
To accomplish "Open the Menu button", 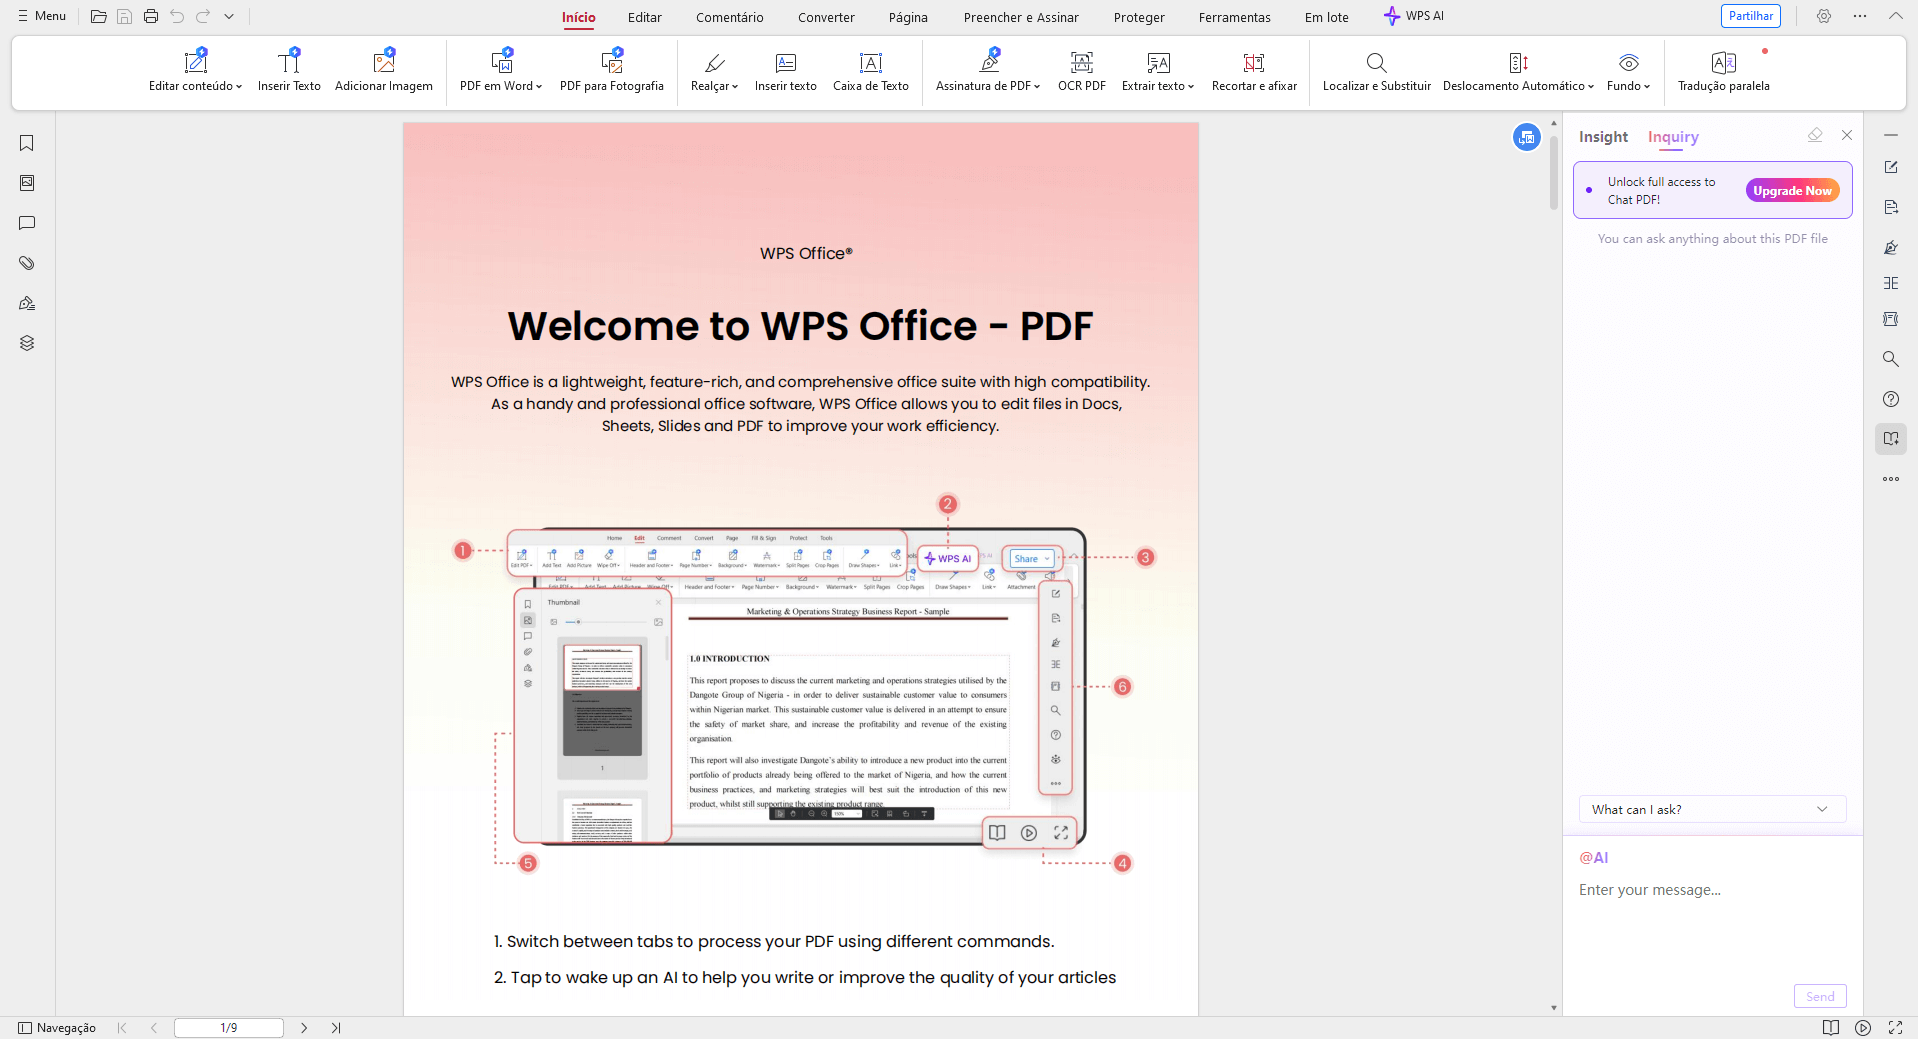I will click(42, 16).
